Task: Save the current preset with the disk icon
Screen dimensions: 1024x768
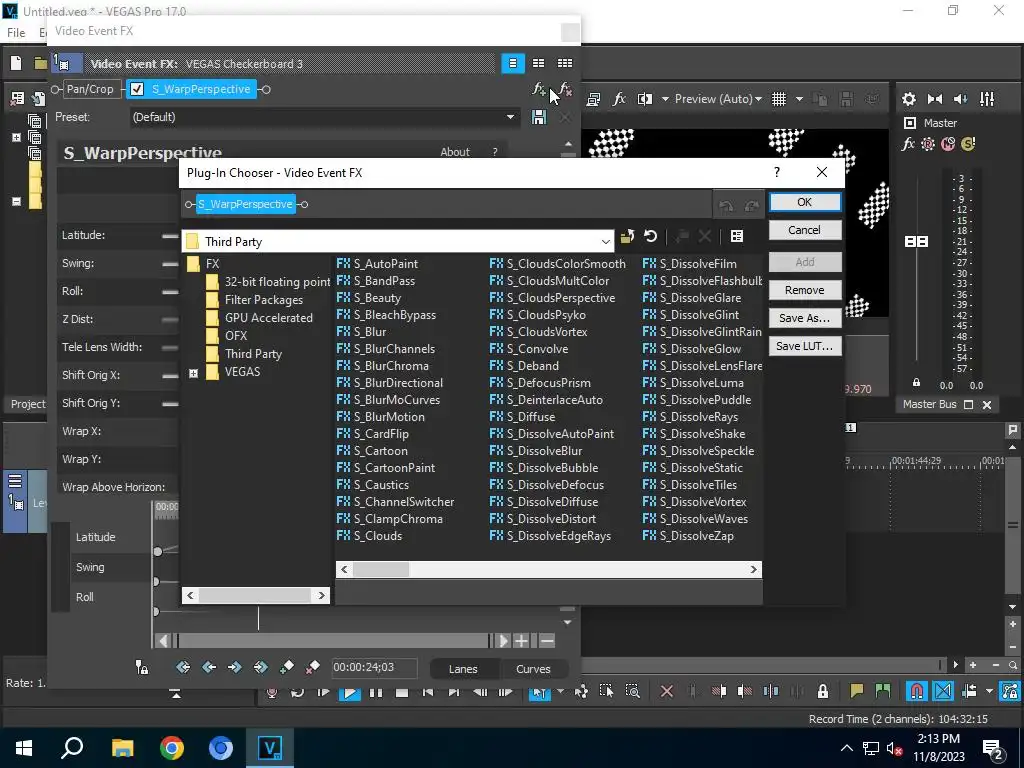Action: (x=539, y=117)
